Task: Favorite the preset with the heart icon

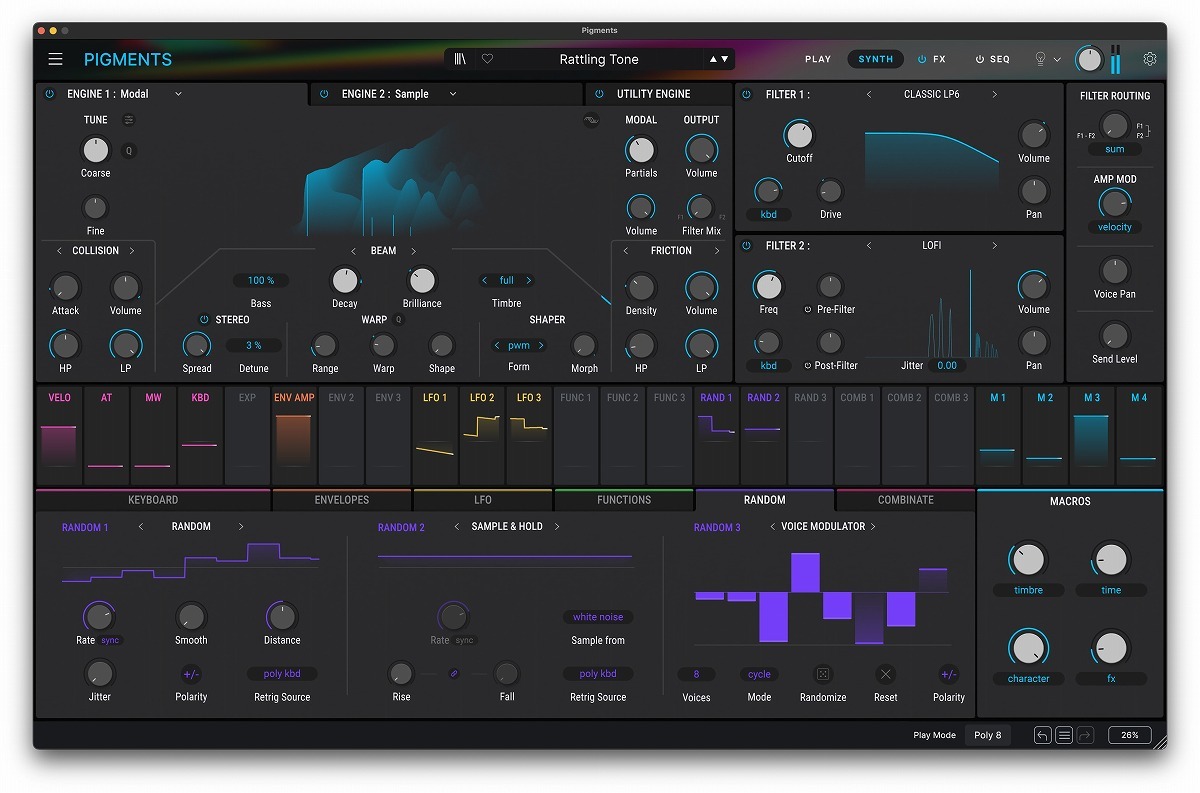Action: [487, 59]
